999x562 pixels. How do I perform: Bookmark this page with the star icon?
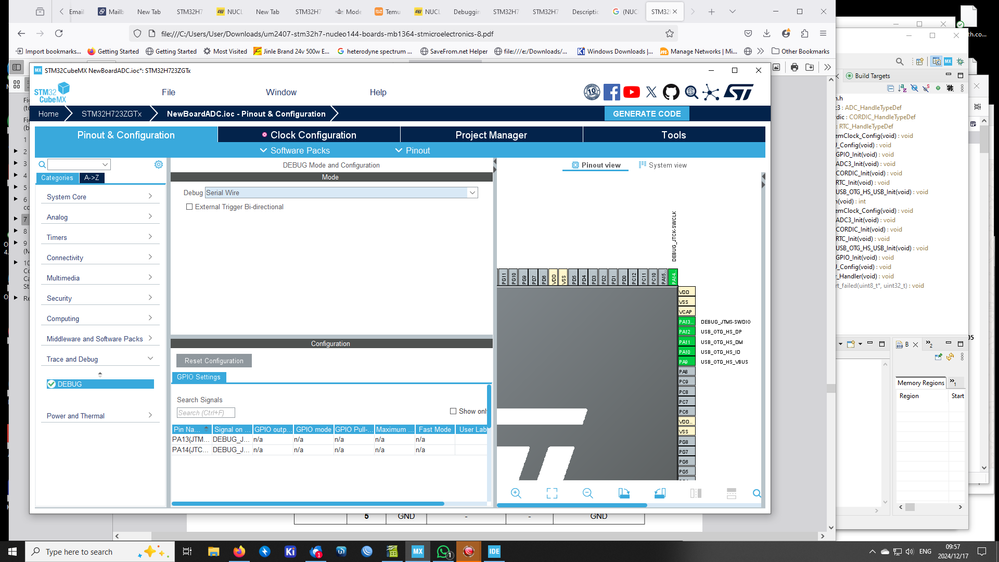(x=669, y=34)
